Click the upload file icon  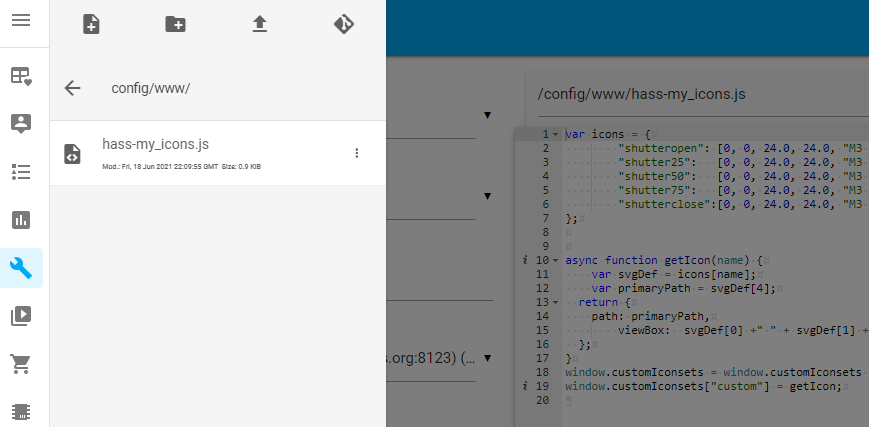(260, 25)
